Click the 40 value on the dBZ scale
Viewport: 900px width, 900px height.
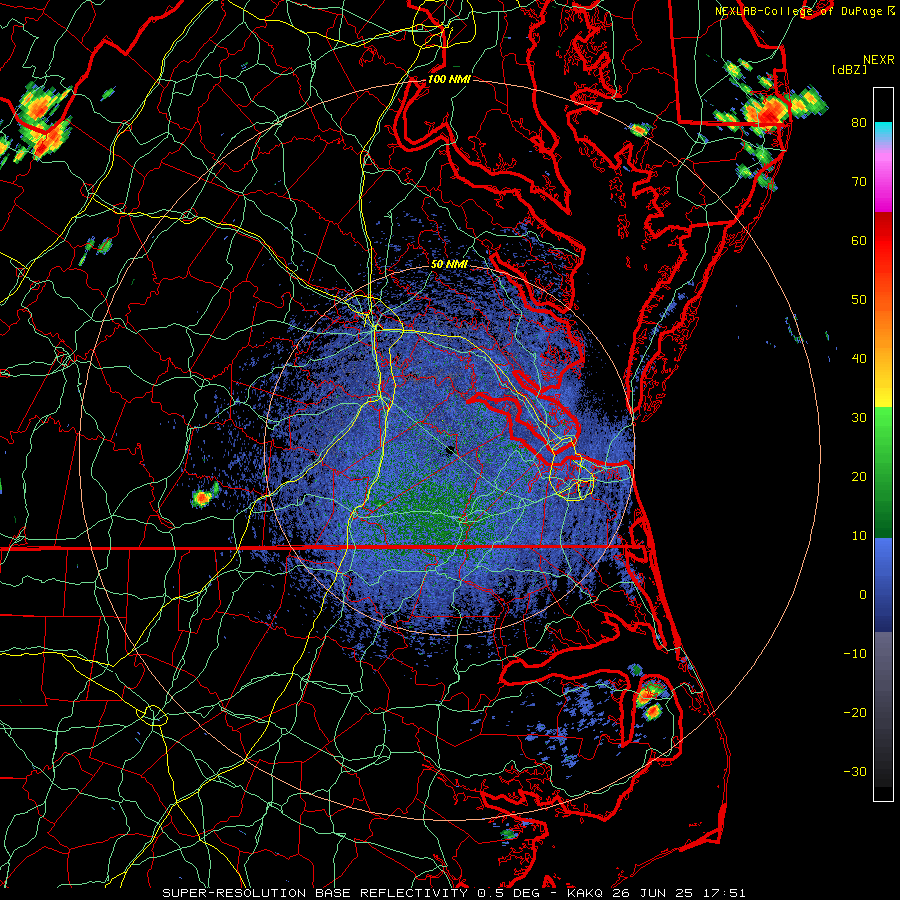tap(859, 359)
